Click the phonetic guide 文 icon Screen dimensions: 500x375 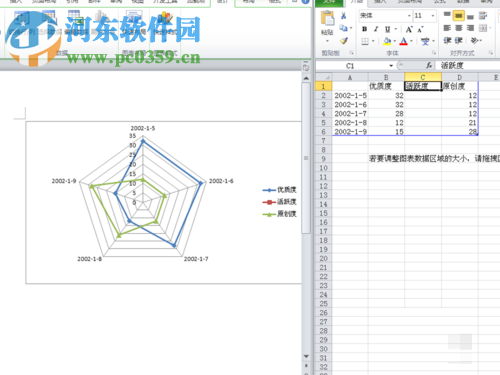click(425, 41)
